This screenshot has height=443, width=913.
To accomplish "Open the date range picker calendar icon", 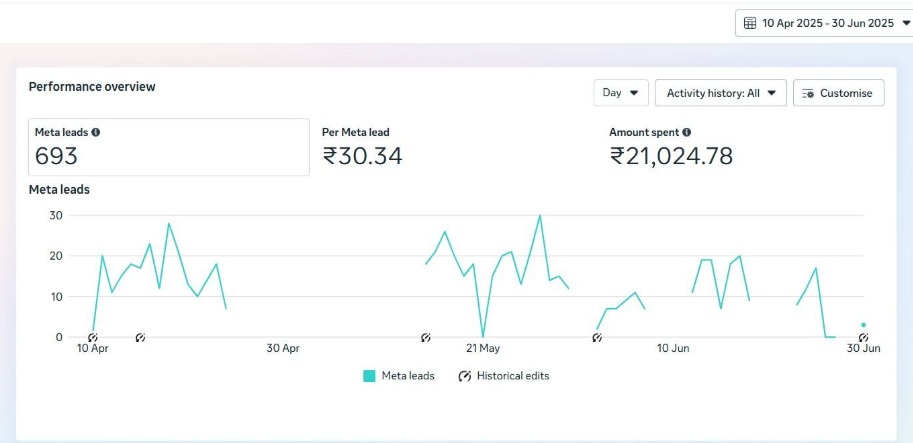I will pos(750,23).
